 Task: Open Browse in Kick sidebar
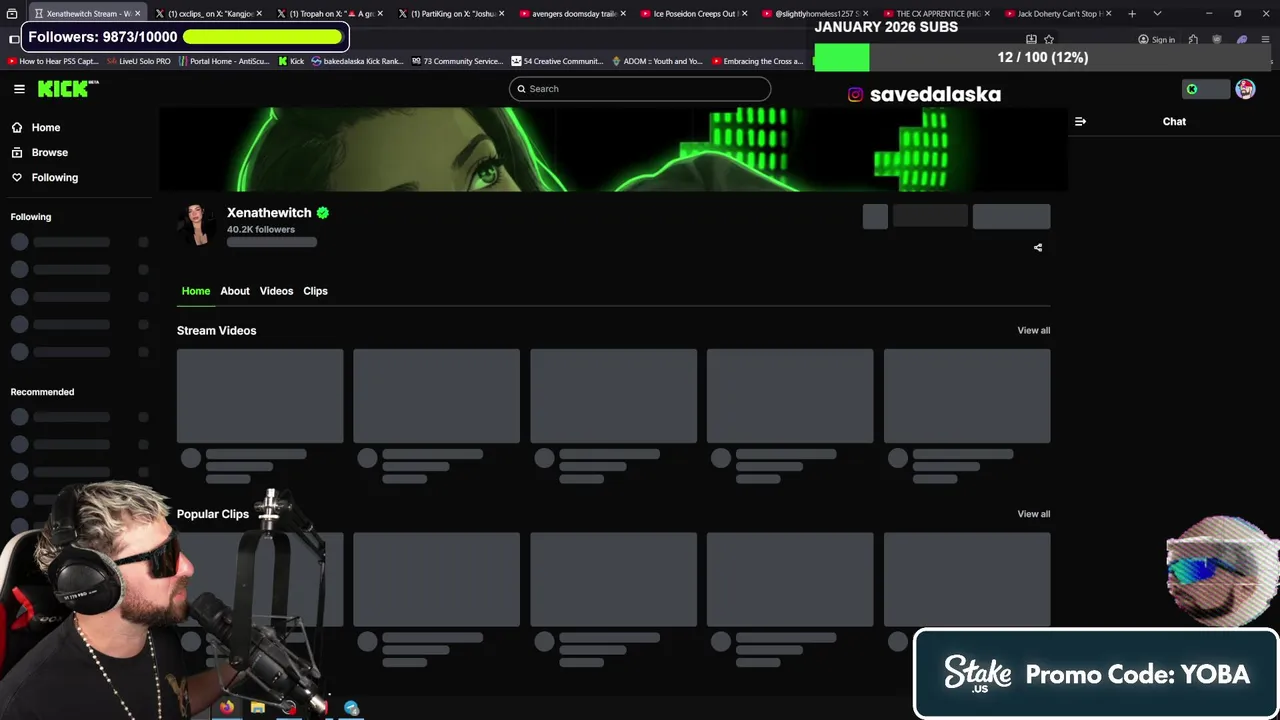pos(40,153)
